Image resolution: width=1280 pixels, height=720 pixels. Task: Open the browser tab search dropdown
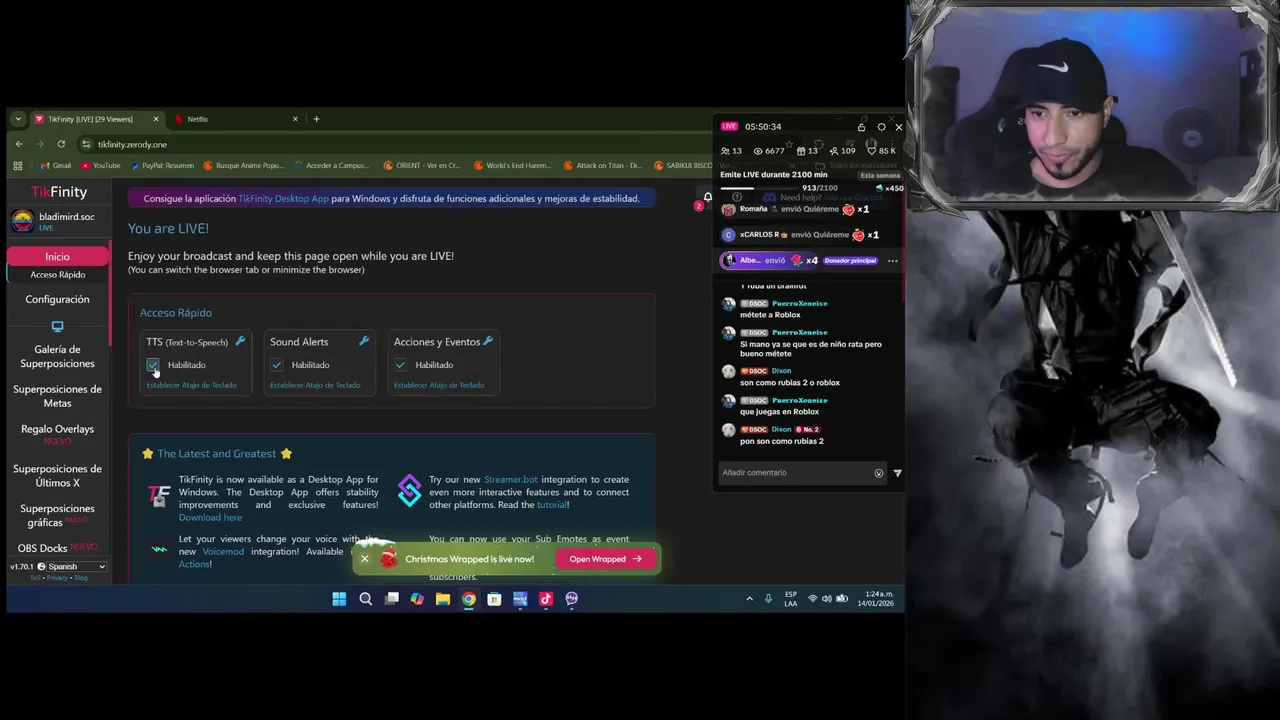[x=18, y=119]
